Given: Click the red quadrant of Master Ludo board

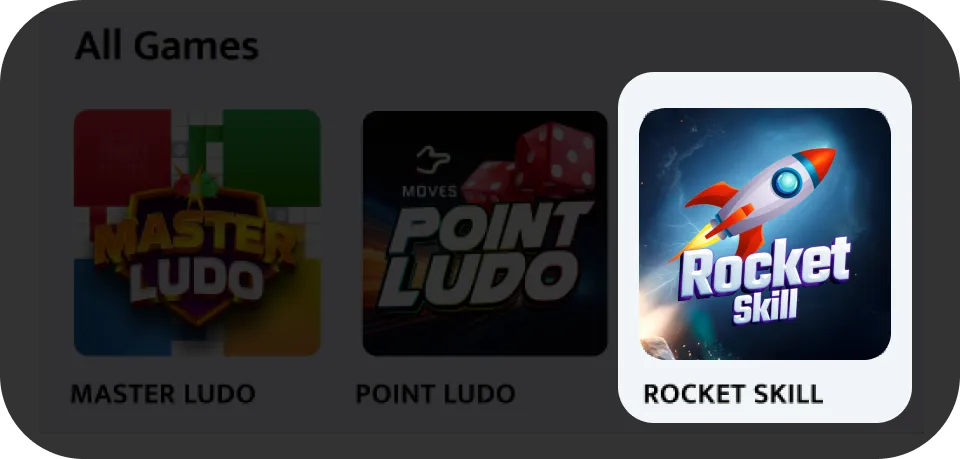Looking at the screenshot, I should point(122,156).
